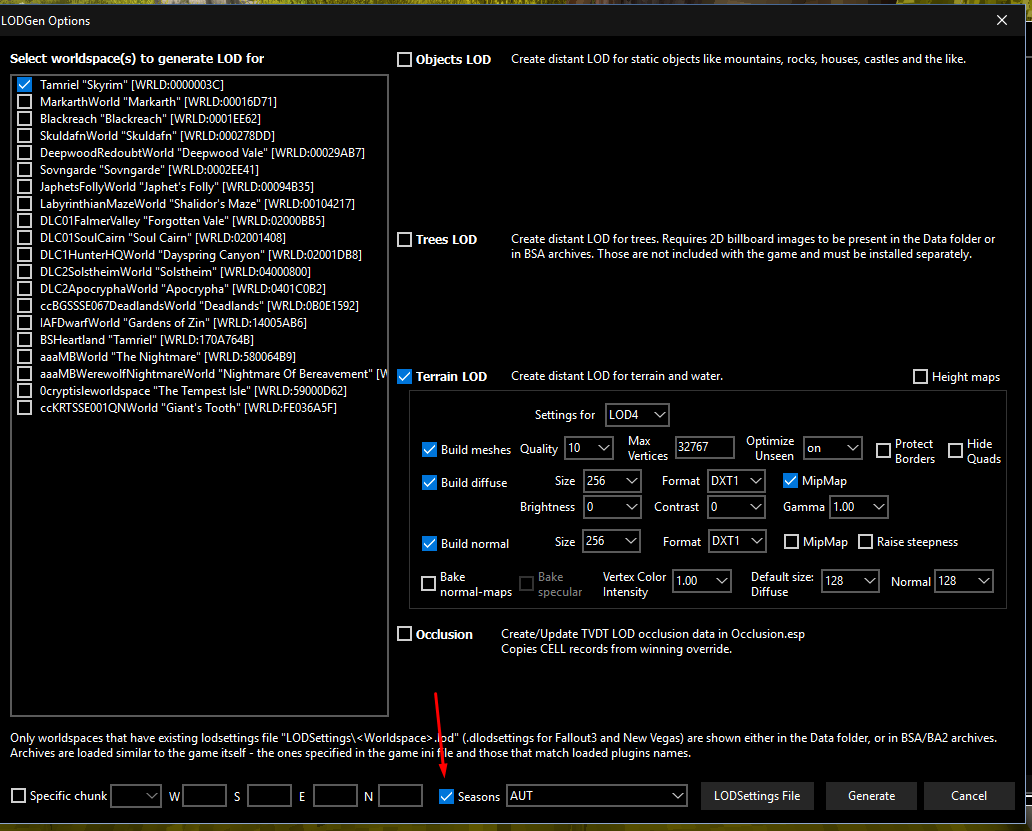Select the DLC2ApocryphaWorld "Apocrypha" row
The width and height of the screenshot is (1032, 831).
pyautogui.click(x=200, y=289)
